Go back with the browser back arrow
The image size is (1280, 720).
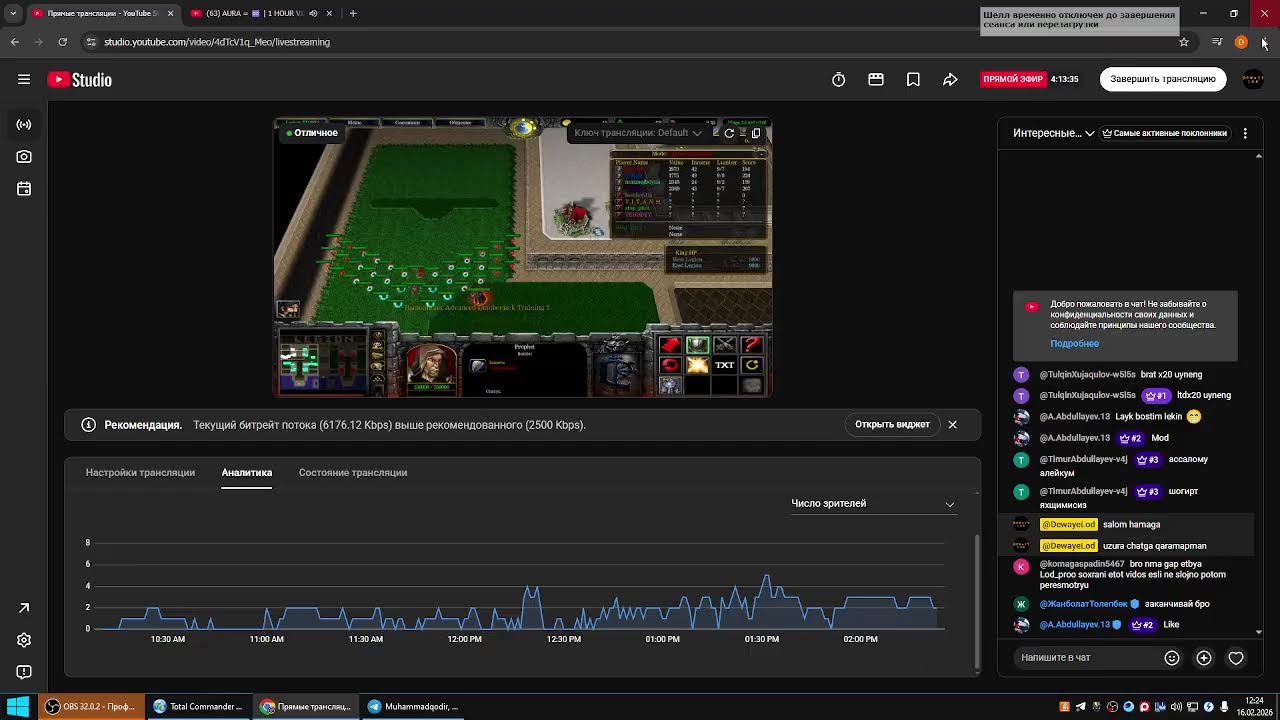[14, 42]
